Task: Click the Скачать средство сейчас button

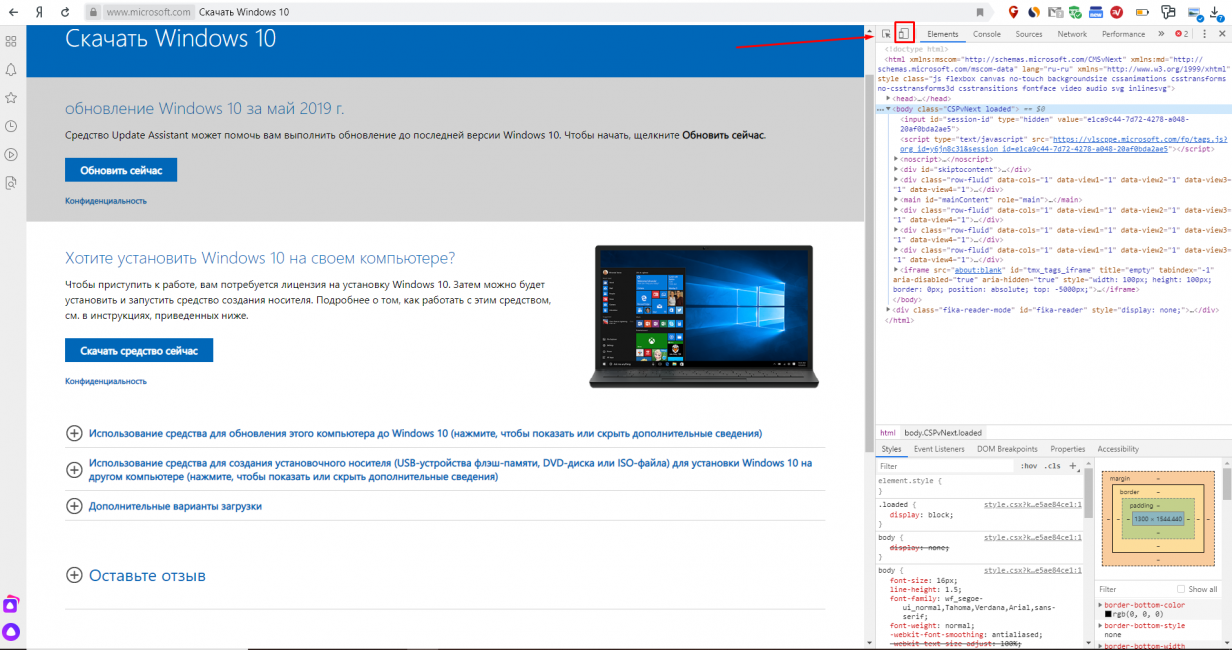Action: pos(139,350)
